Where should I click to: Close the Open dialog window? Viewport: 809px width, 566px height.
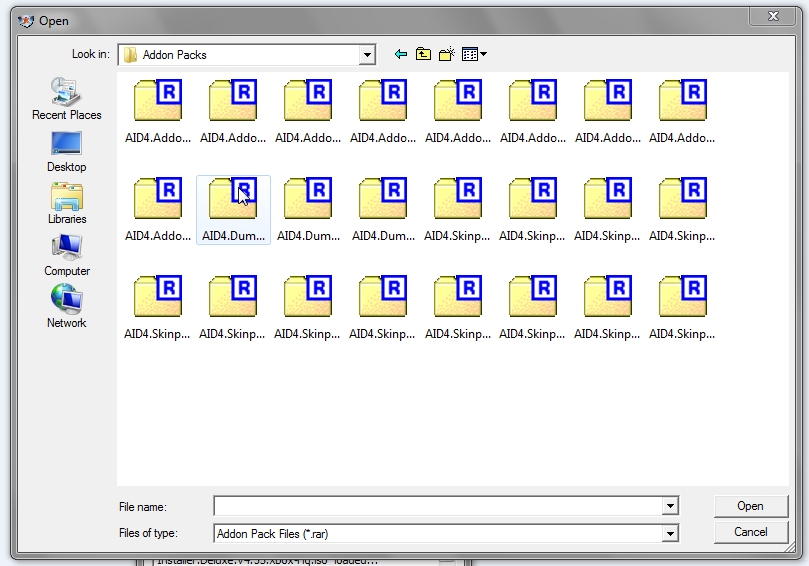pyautogui.click(x=774, y=16)
